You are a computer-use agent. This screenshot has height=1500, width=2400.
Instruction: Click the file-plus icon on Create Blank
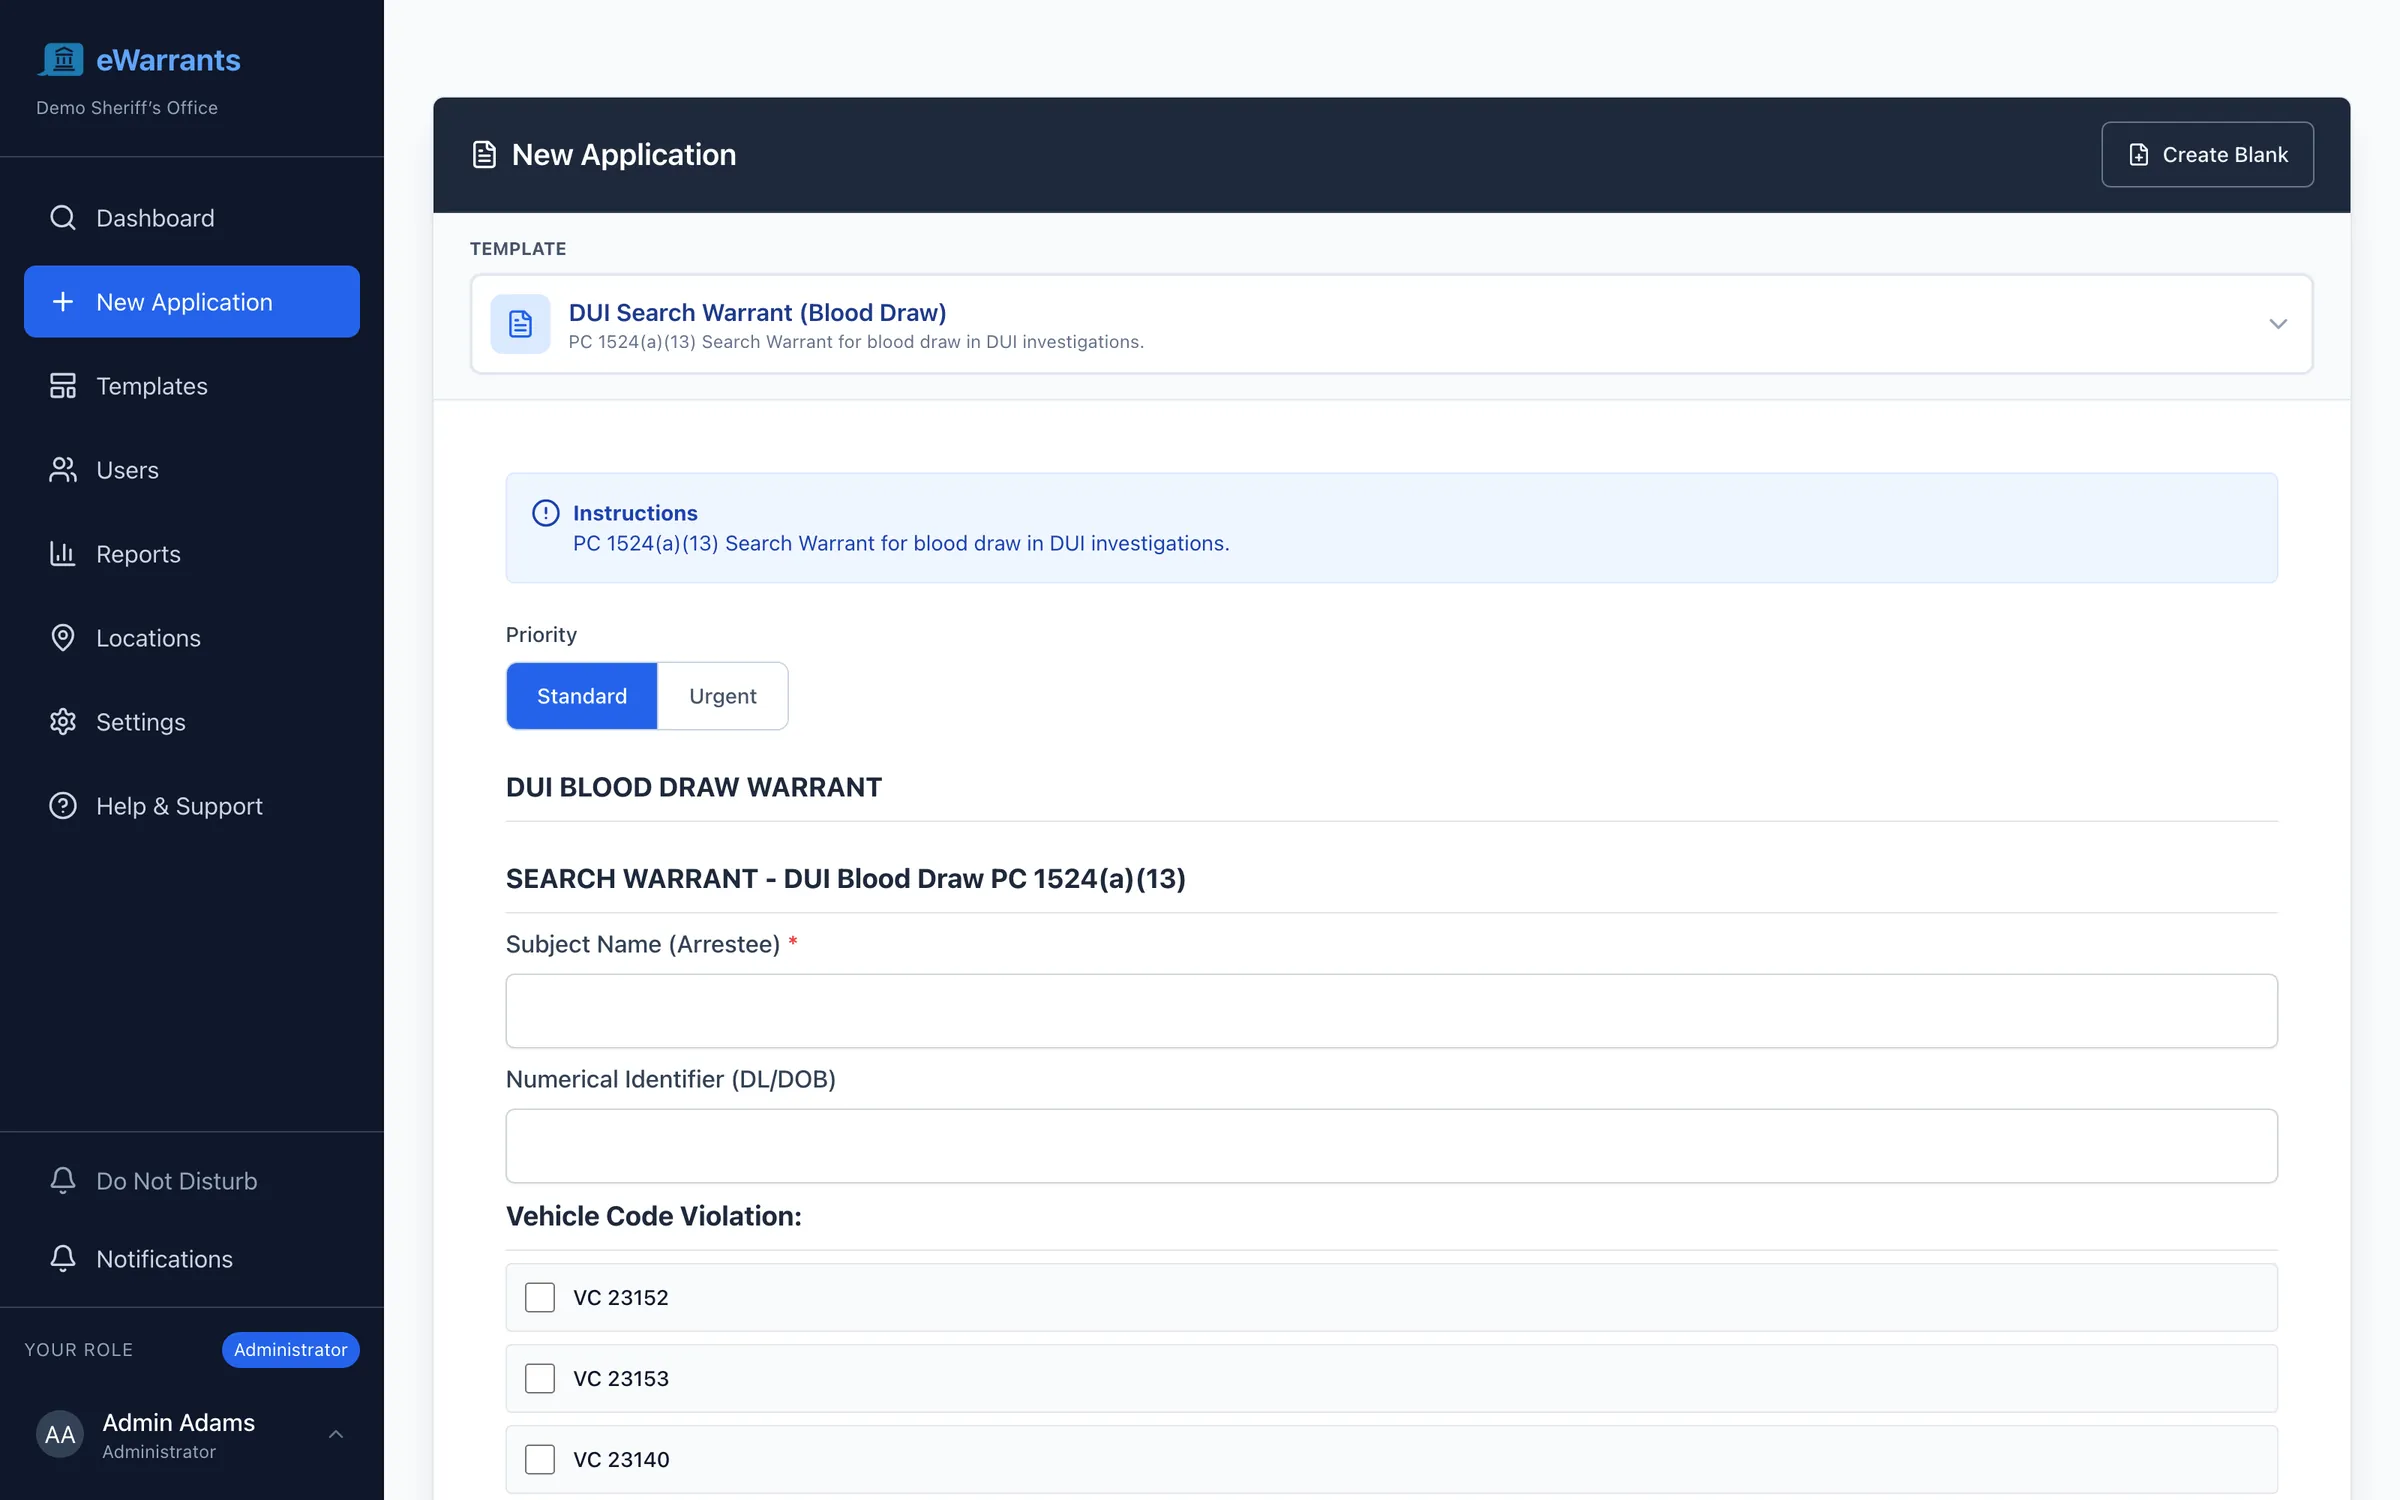[2138, 155]
